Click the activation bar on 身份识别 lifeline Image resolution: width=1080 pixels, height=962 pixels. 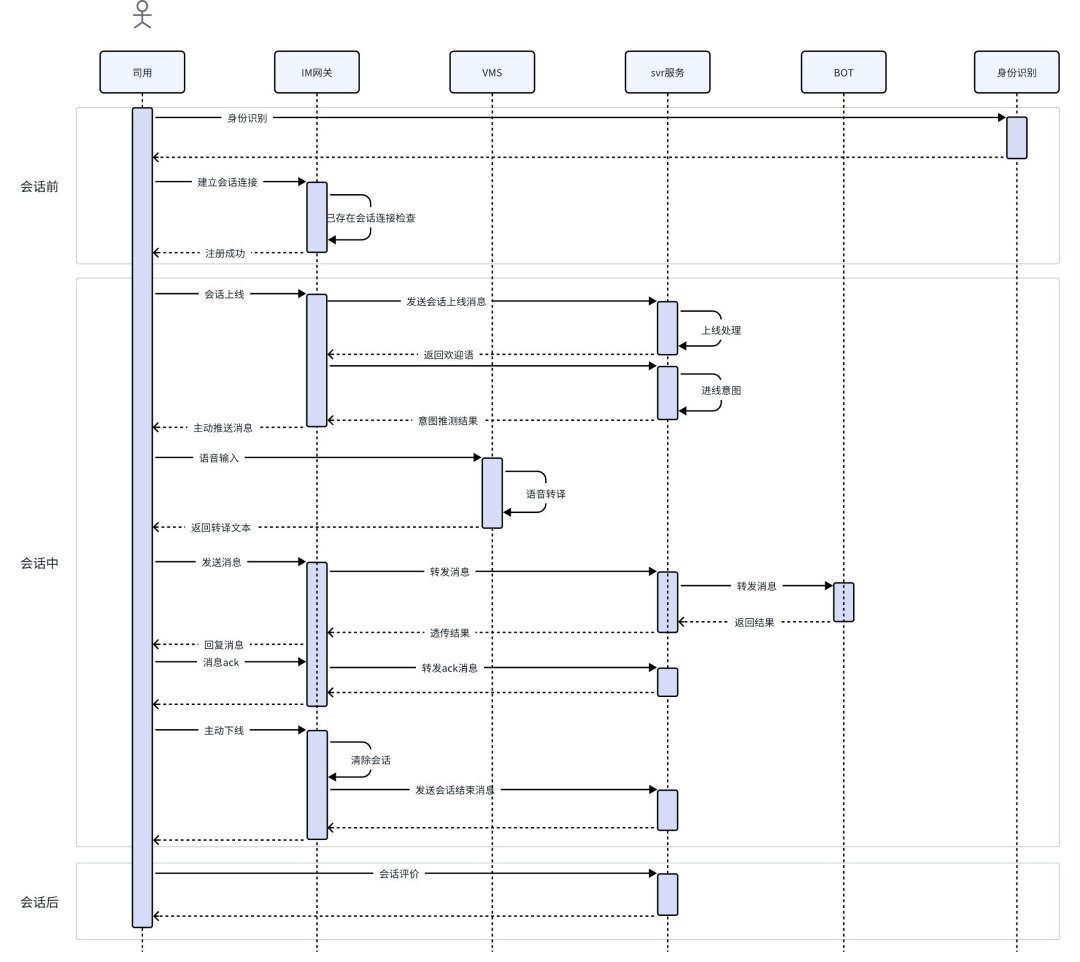click(1017, 138)
